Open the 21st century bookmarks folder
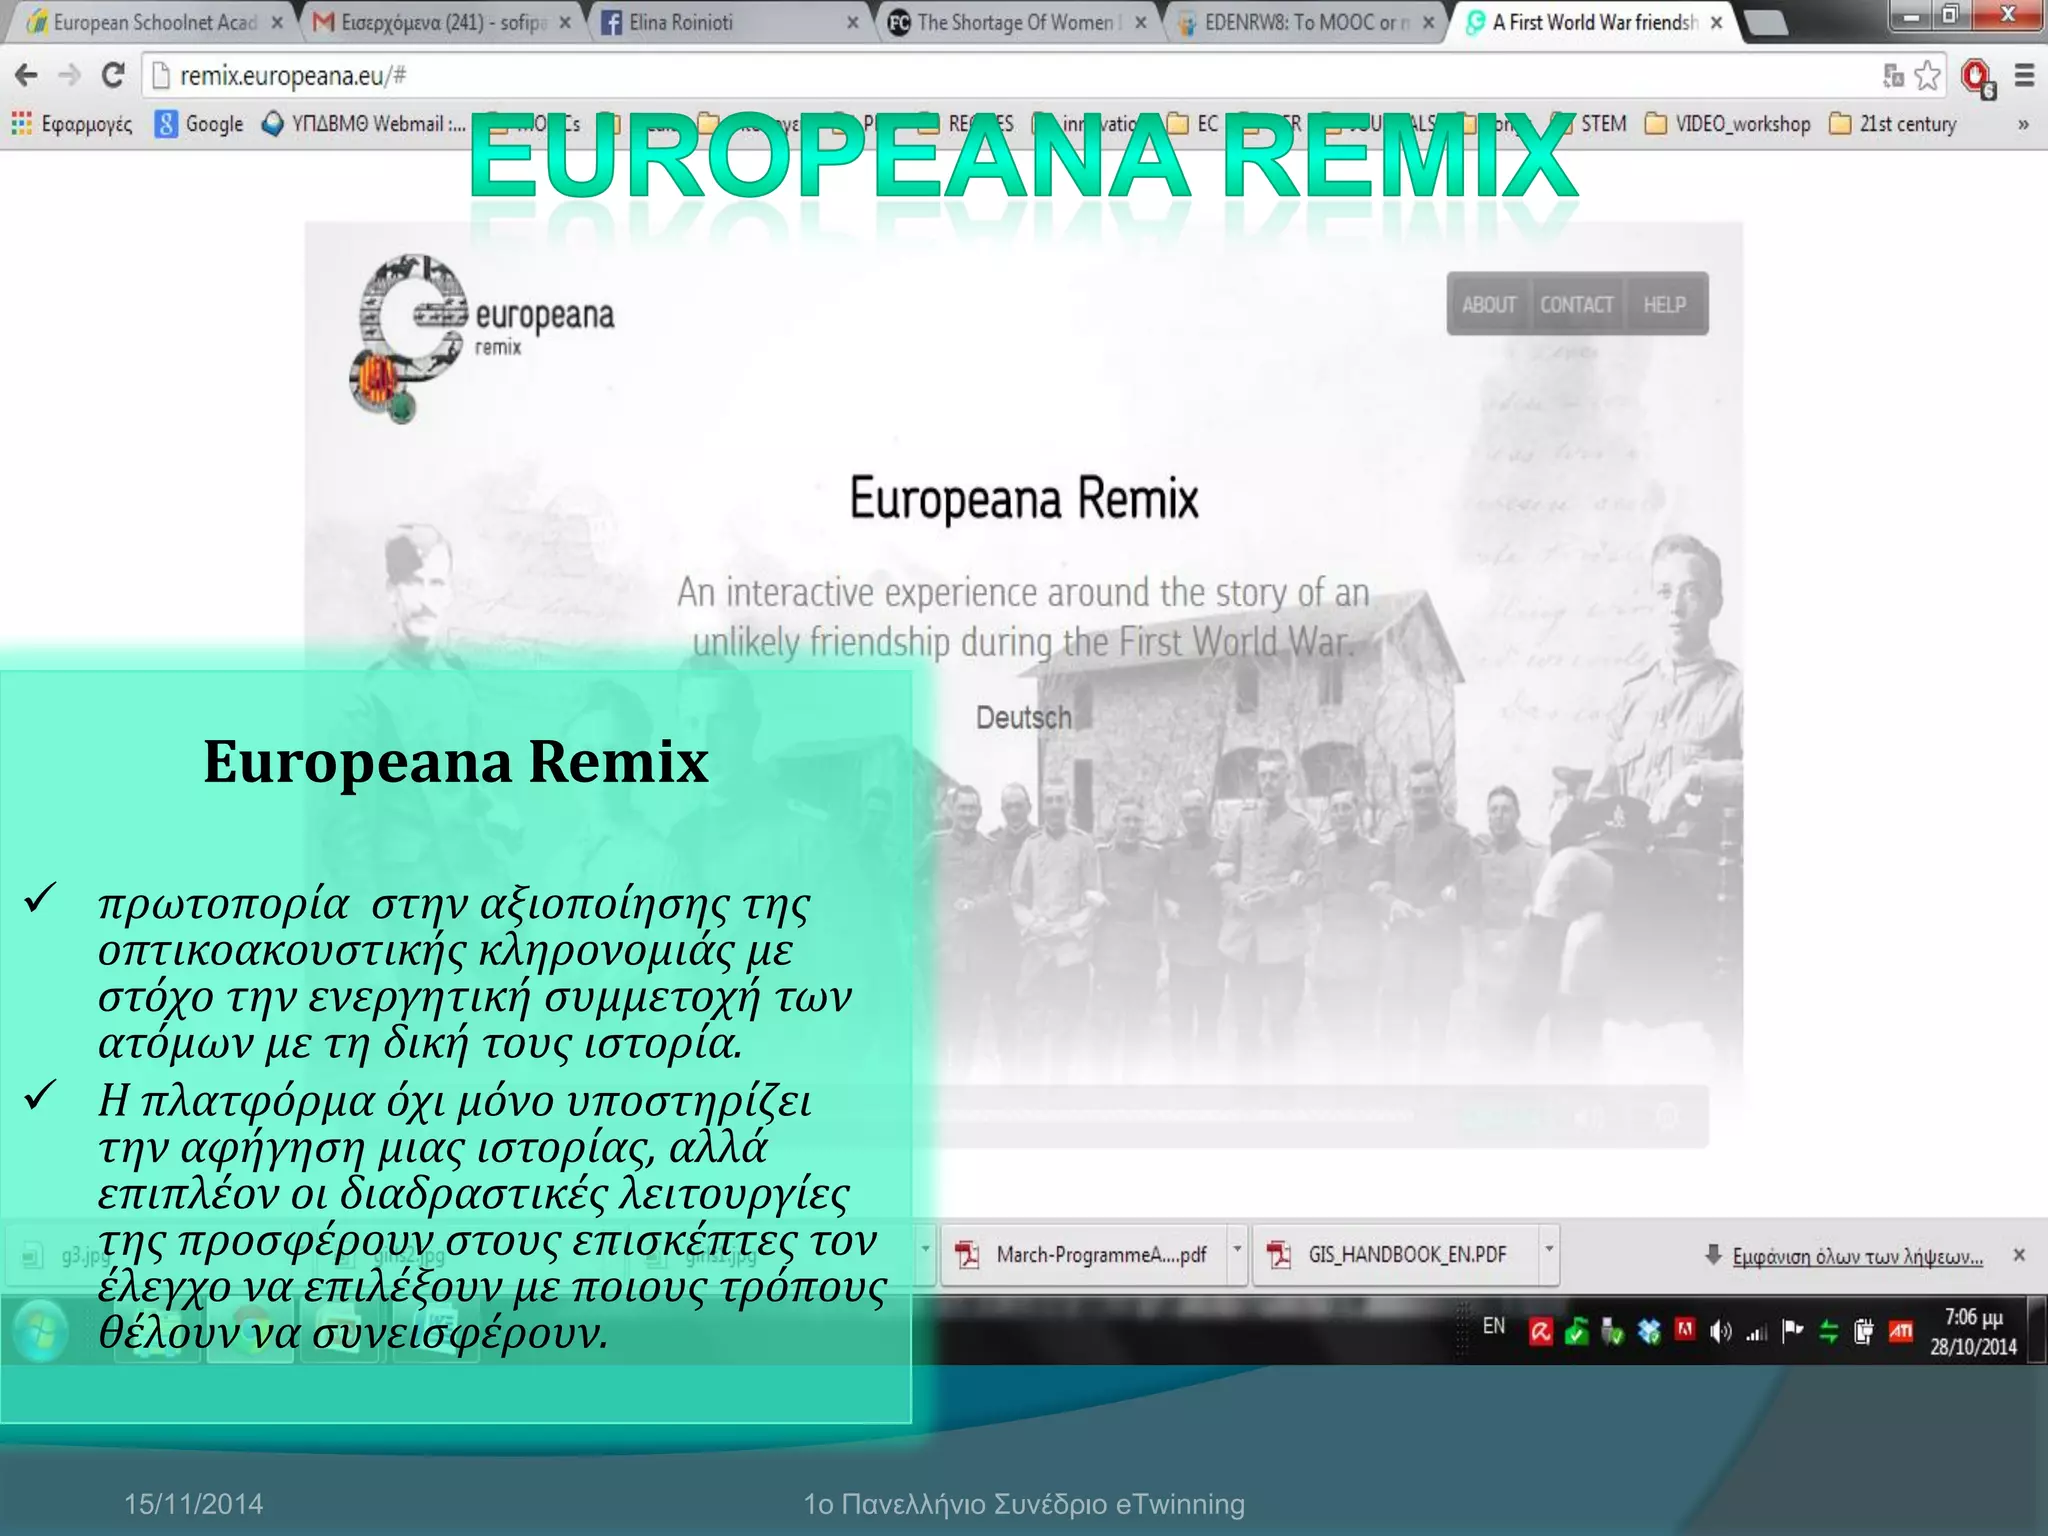 (x=1892, y=124)
